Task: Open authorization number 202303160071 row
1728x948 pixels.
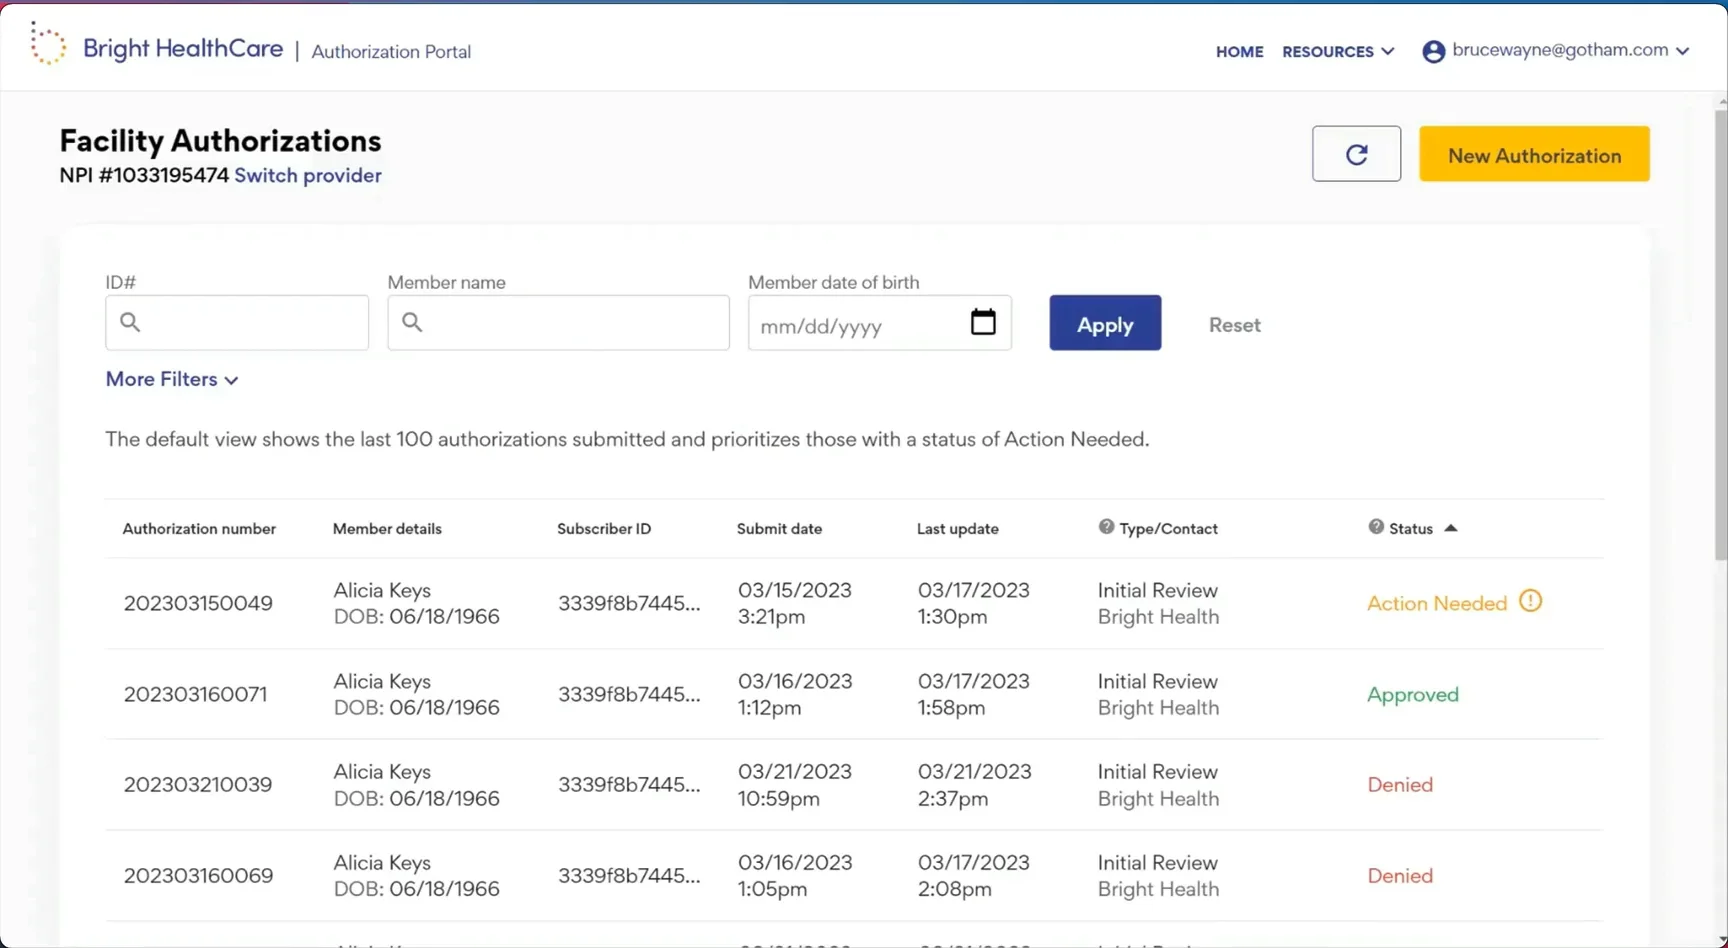Action: pyautogui.click(x=195, y=694)
